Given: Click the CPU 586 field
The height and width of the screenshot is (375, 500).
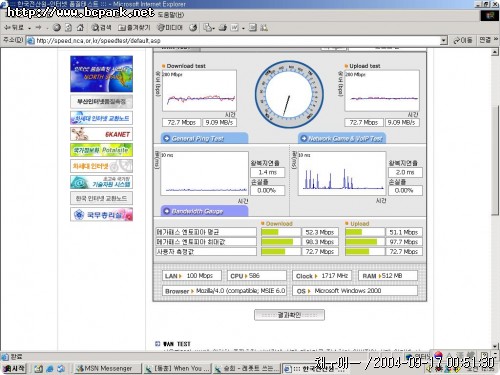Looking at the screenshot, I should point(257,276).
